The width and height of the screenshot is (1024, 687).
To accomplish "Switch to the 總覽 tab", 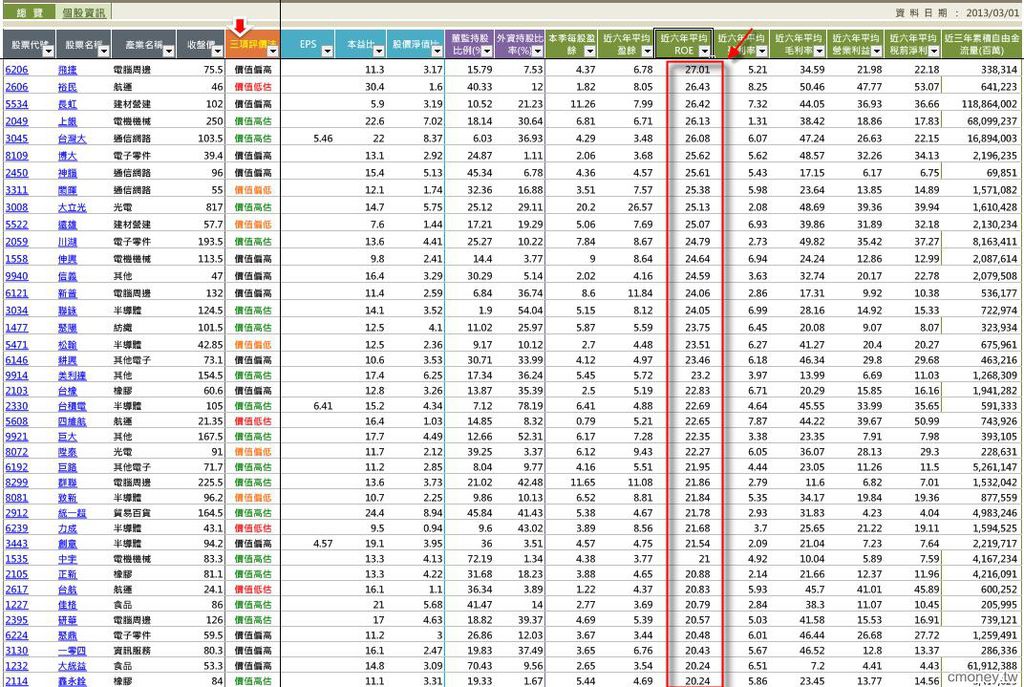I will [29, 12].
